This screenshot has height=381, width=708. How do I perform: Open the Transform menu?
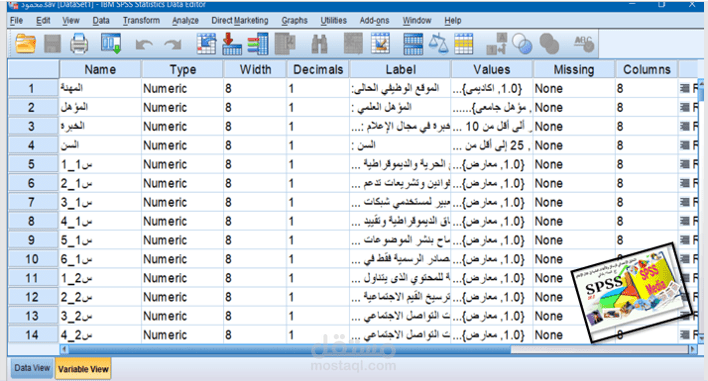click(x=141, y=20)
